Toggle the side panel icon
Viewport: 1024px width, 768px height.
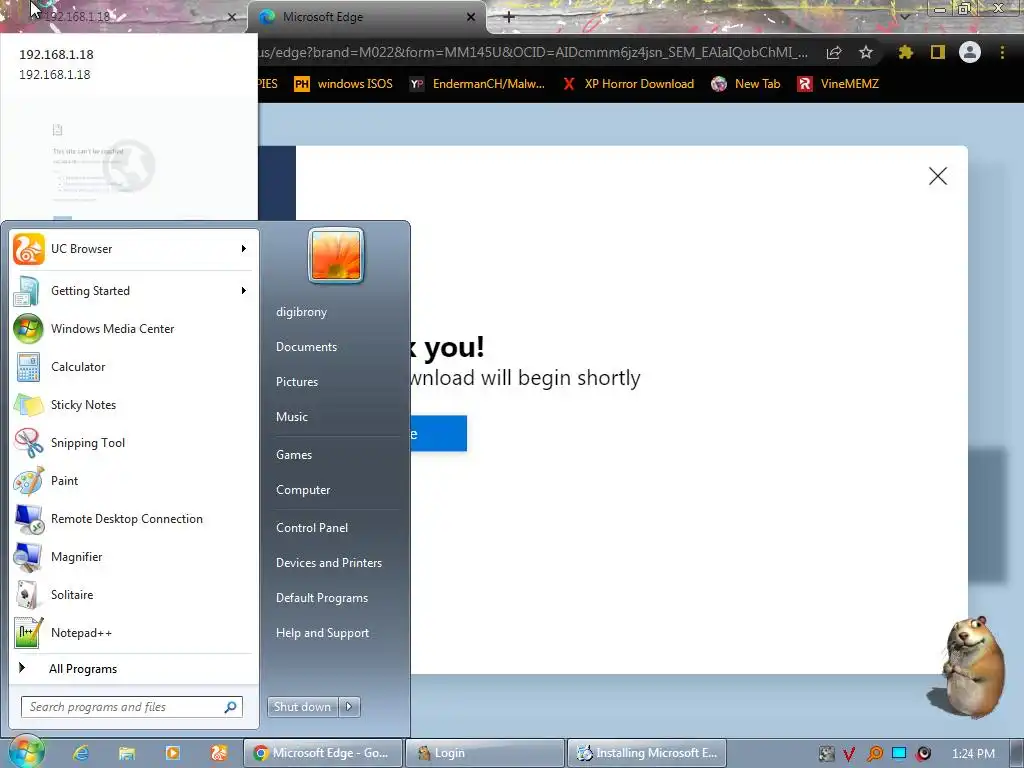tap(938, 52)
